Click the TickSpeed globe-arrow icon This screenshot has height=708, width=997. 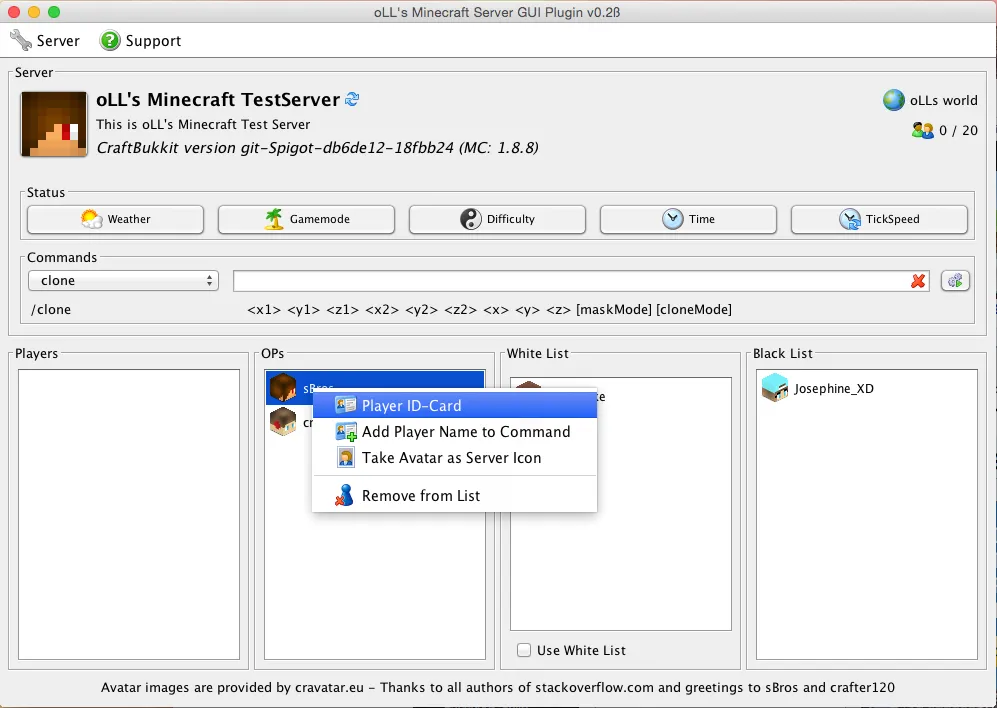(x=849, y=219)
